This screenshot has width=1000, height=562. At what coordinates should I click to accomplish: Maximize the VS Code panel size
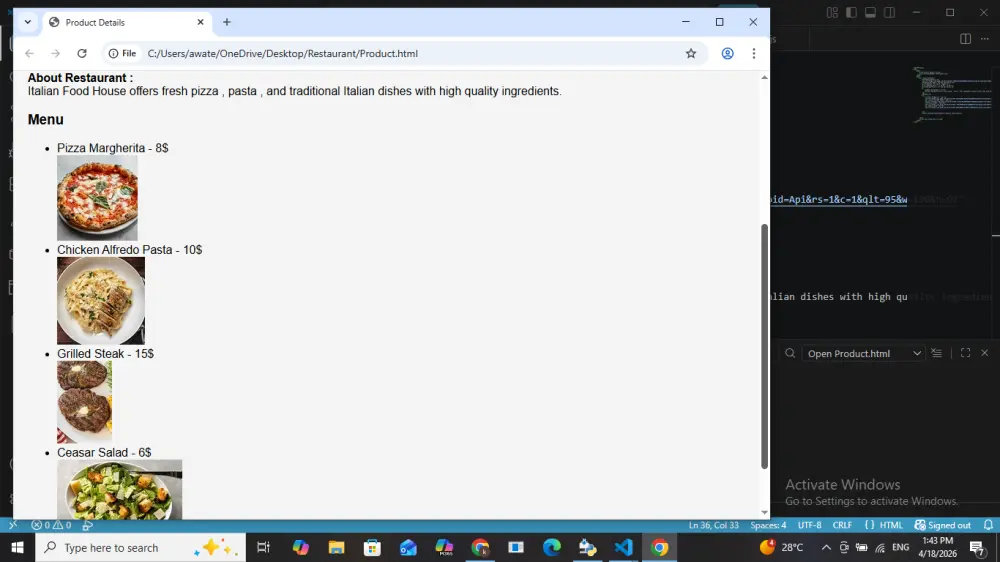966,353
